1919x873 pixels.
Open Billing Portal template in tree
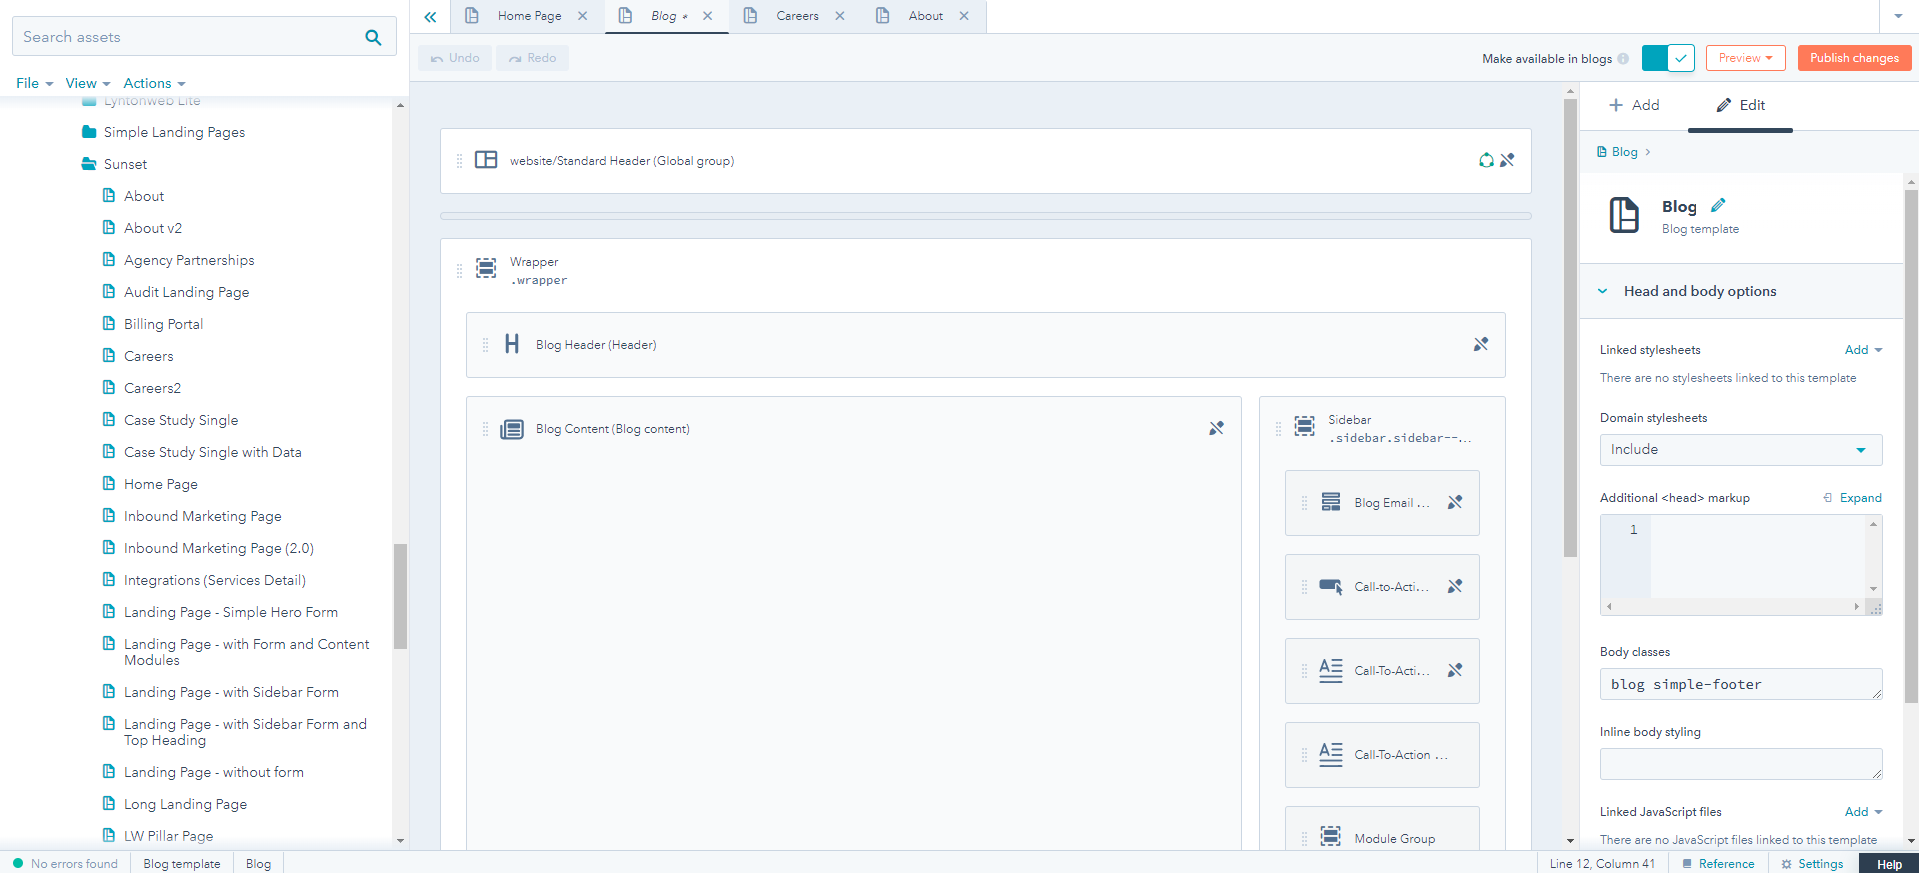pyautogui.click(x=163, y=324)
